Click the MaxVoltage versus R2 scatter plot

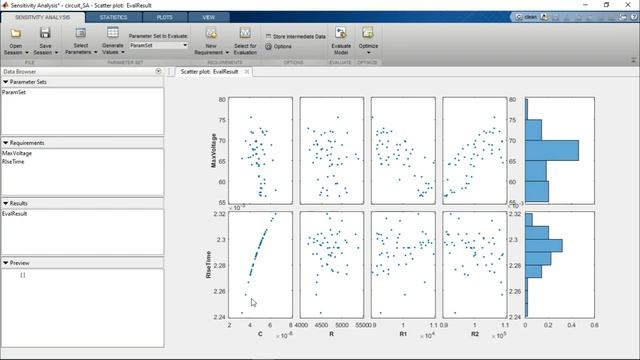pos(475,151)
